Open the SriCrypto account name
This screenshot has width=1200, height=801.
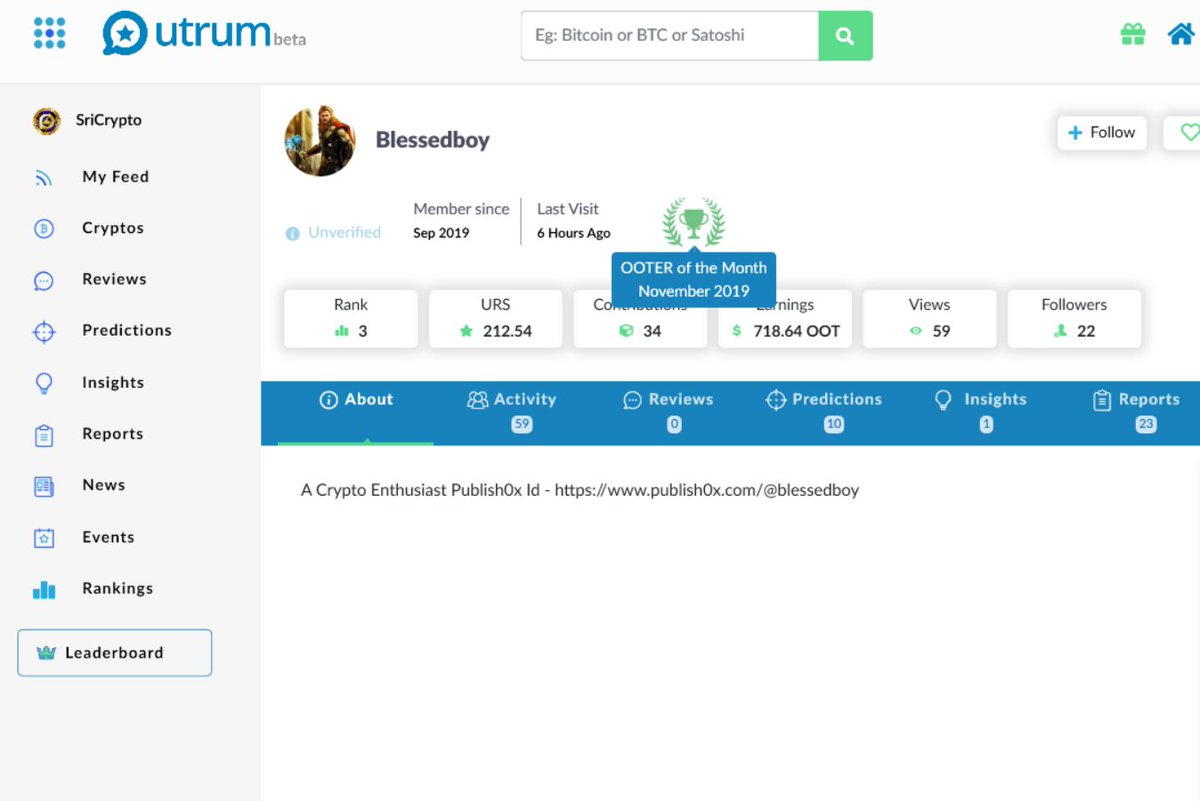[x=109, y=120]
